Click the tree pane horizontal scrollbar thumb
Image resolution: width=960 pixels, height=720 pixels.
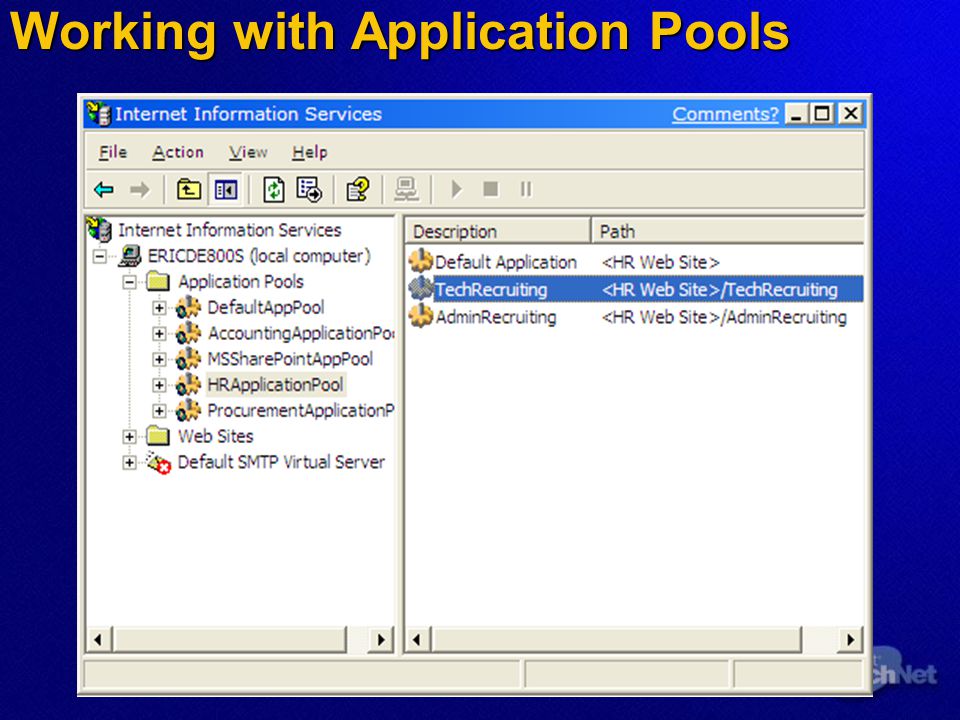pos(230,640)
